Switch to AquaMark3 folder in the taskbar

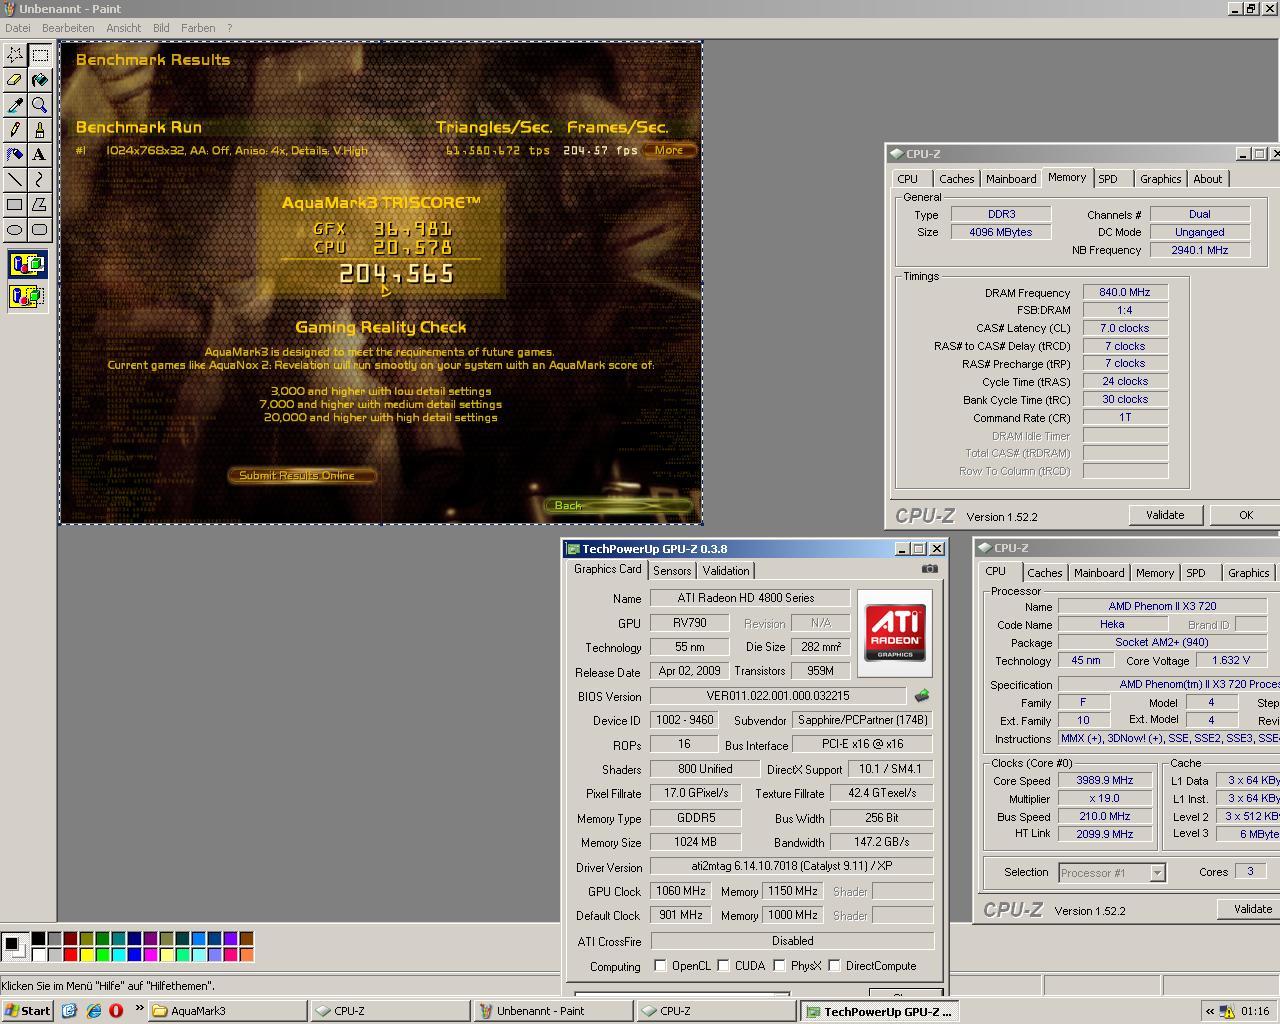(228, 1011)
